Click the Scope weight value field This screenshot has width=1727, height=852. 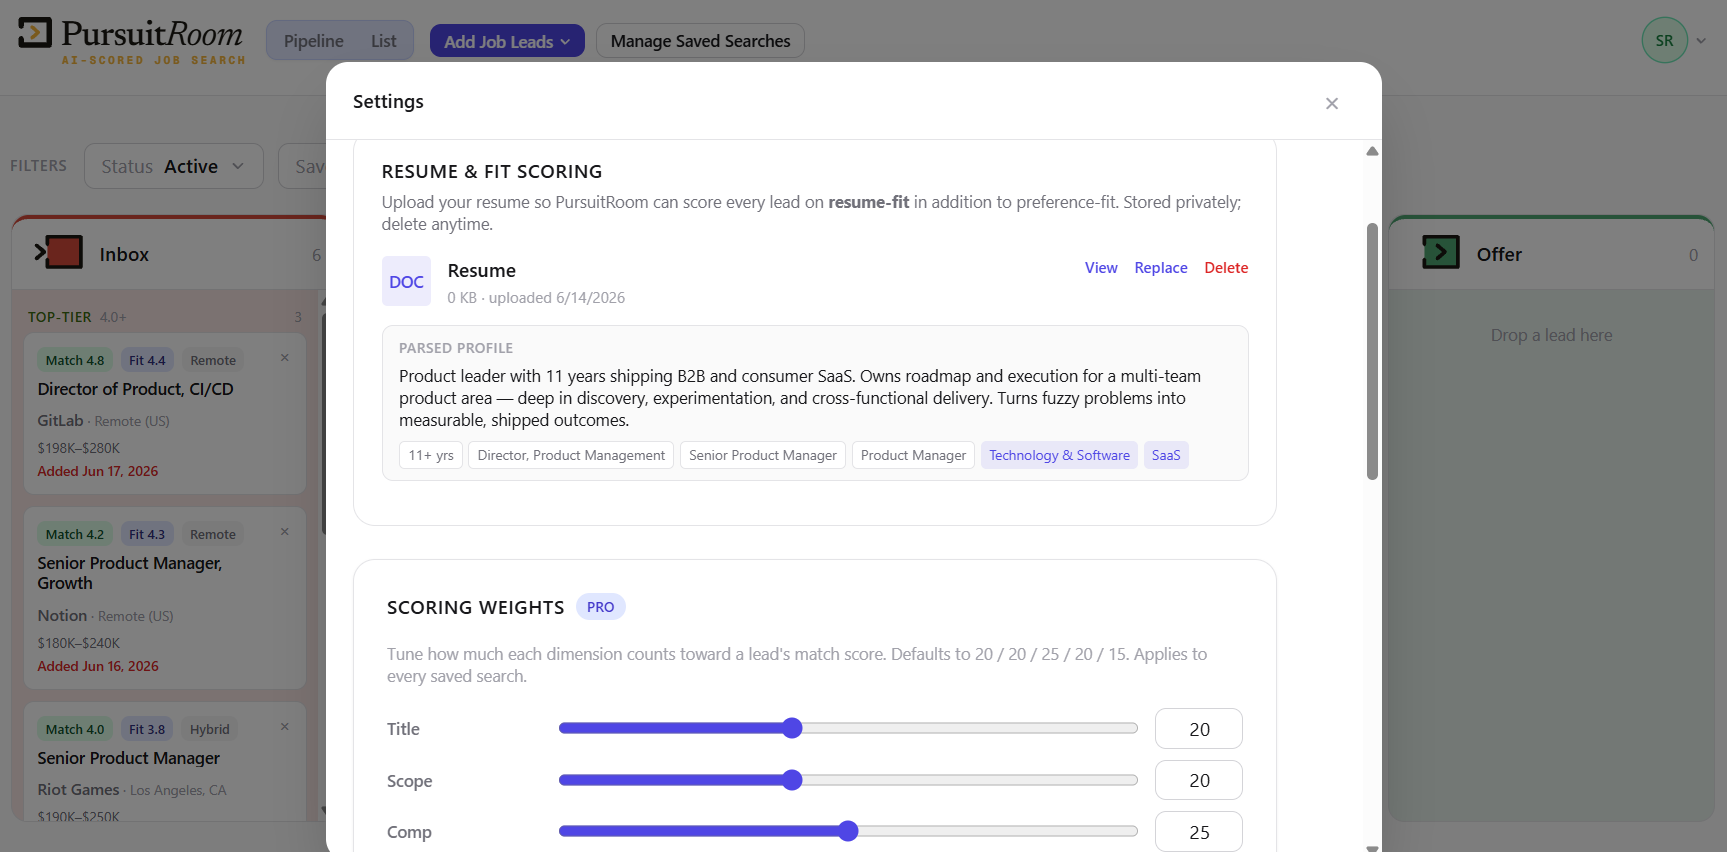tap(1199, 780)
